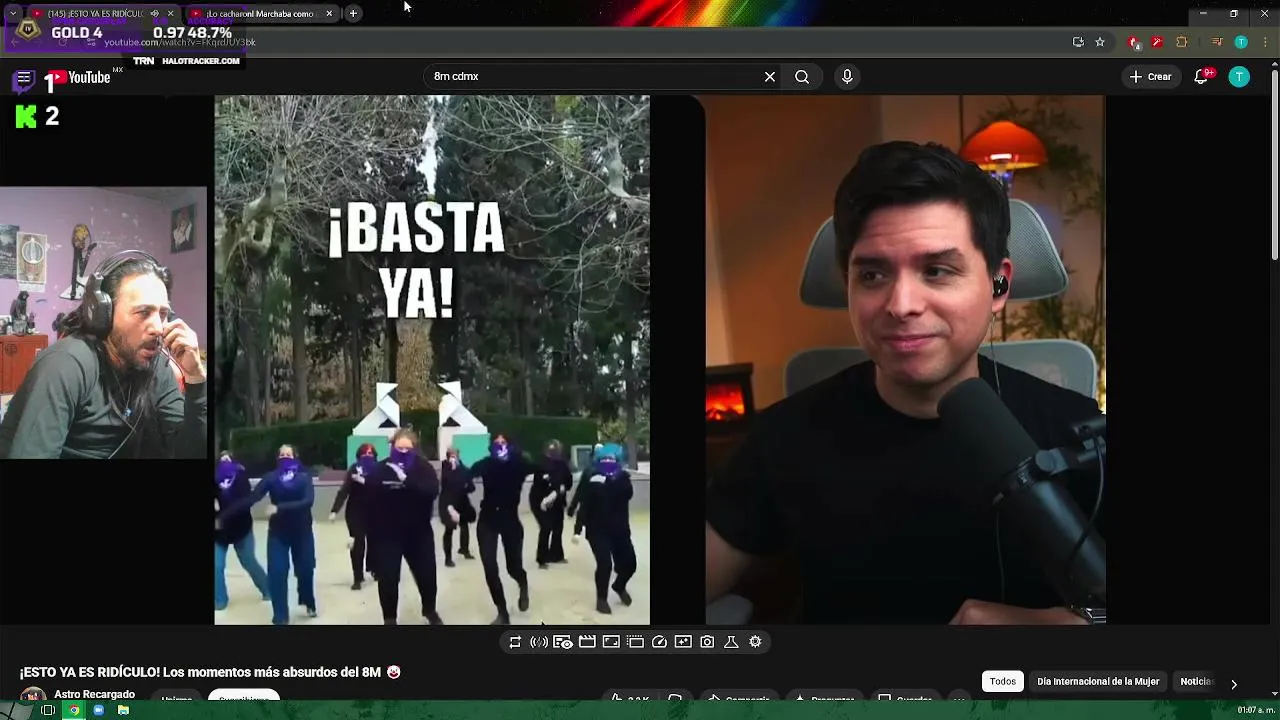Image resolution: width=1280 pixels, height=720 pixels.
Task: Click the video filters sparkle icon
Action: (x=683, y=642)
